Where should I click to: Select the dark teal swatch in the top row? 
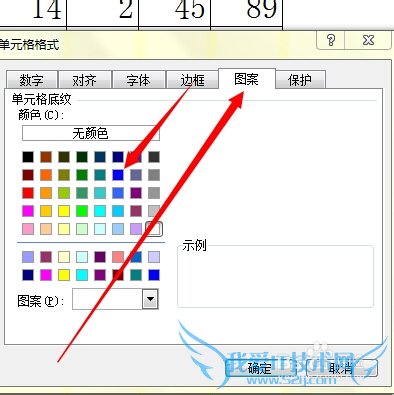pyautogui.click(x=100, y=157)
